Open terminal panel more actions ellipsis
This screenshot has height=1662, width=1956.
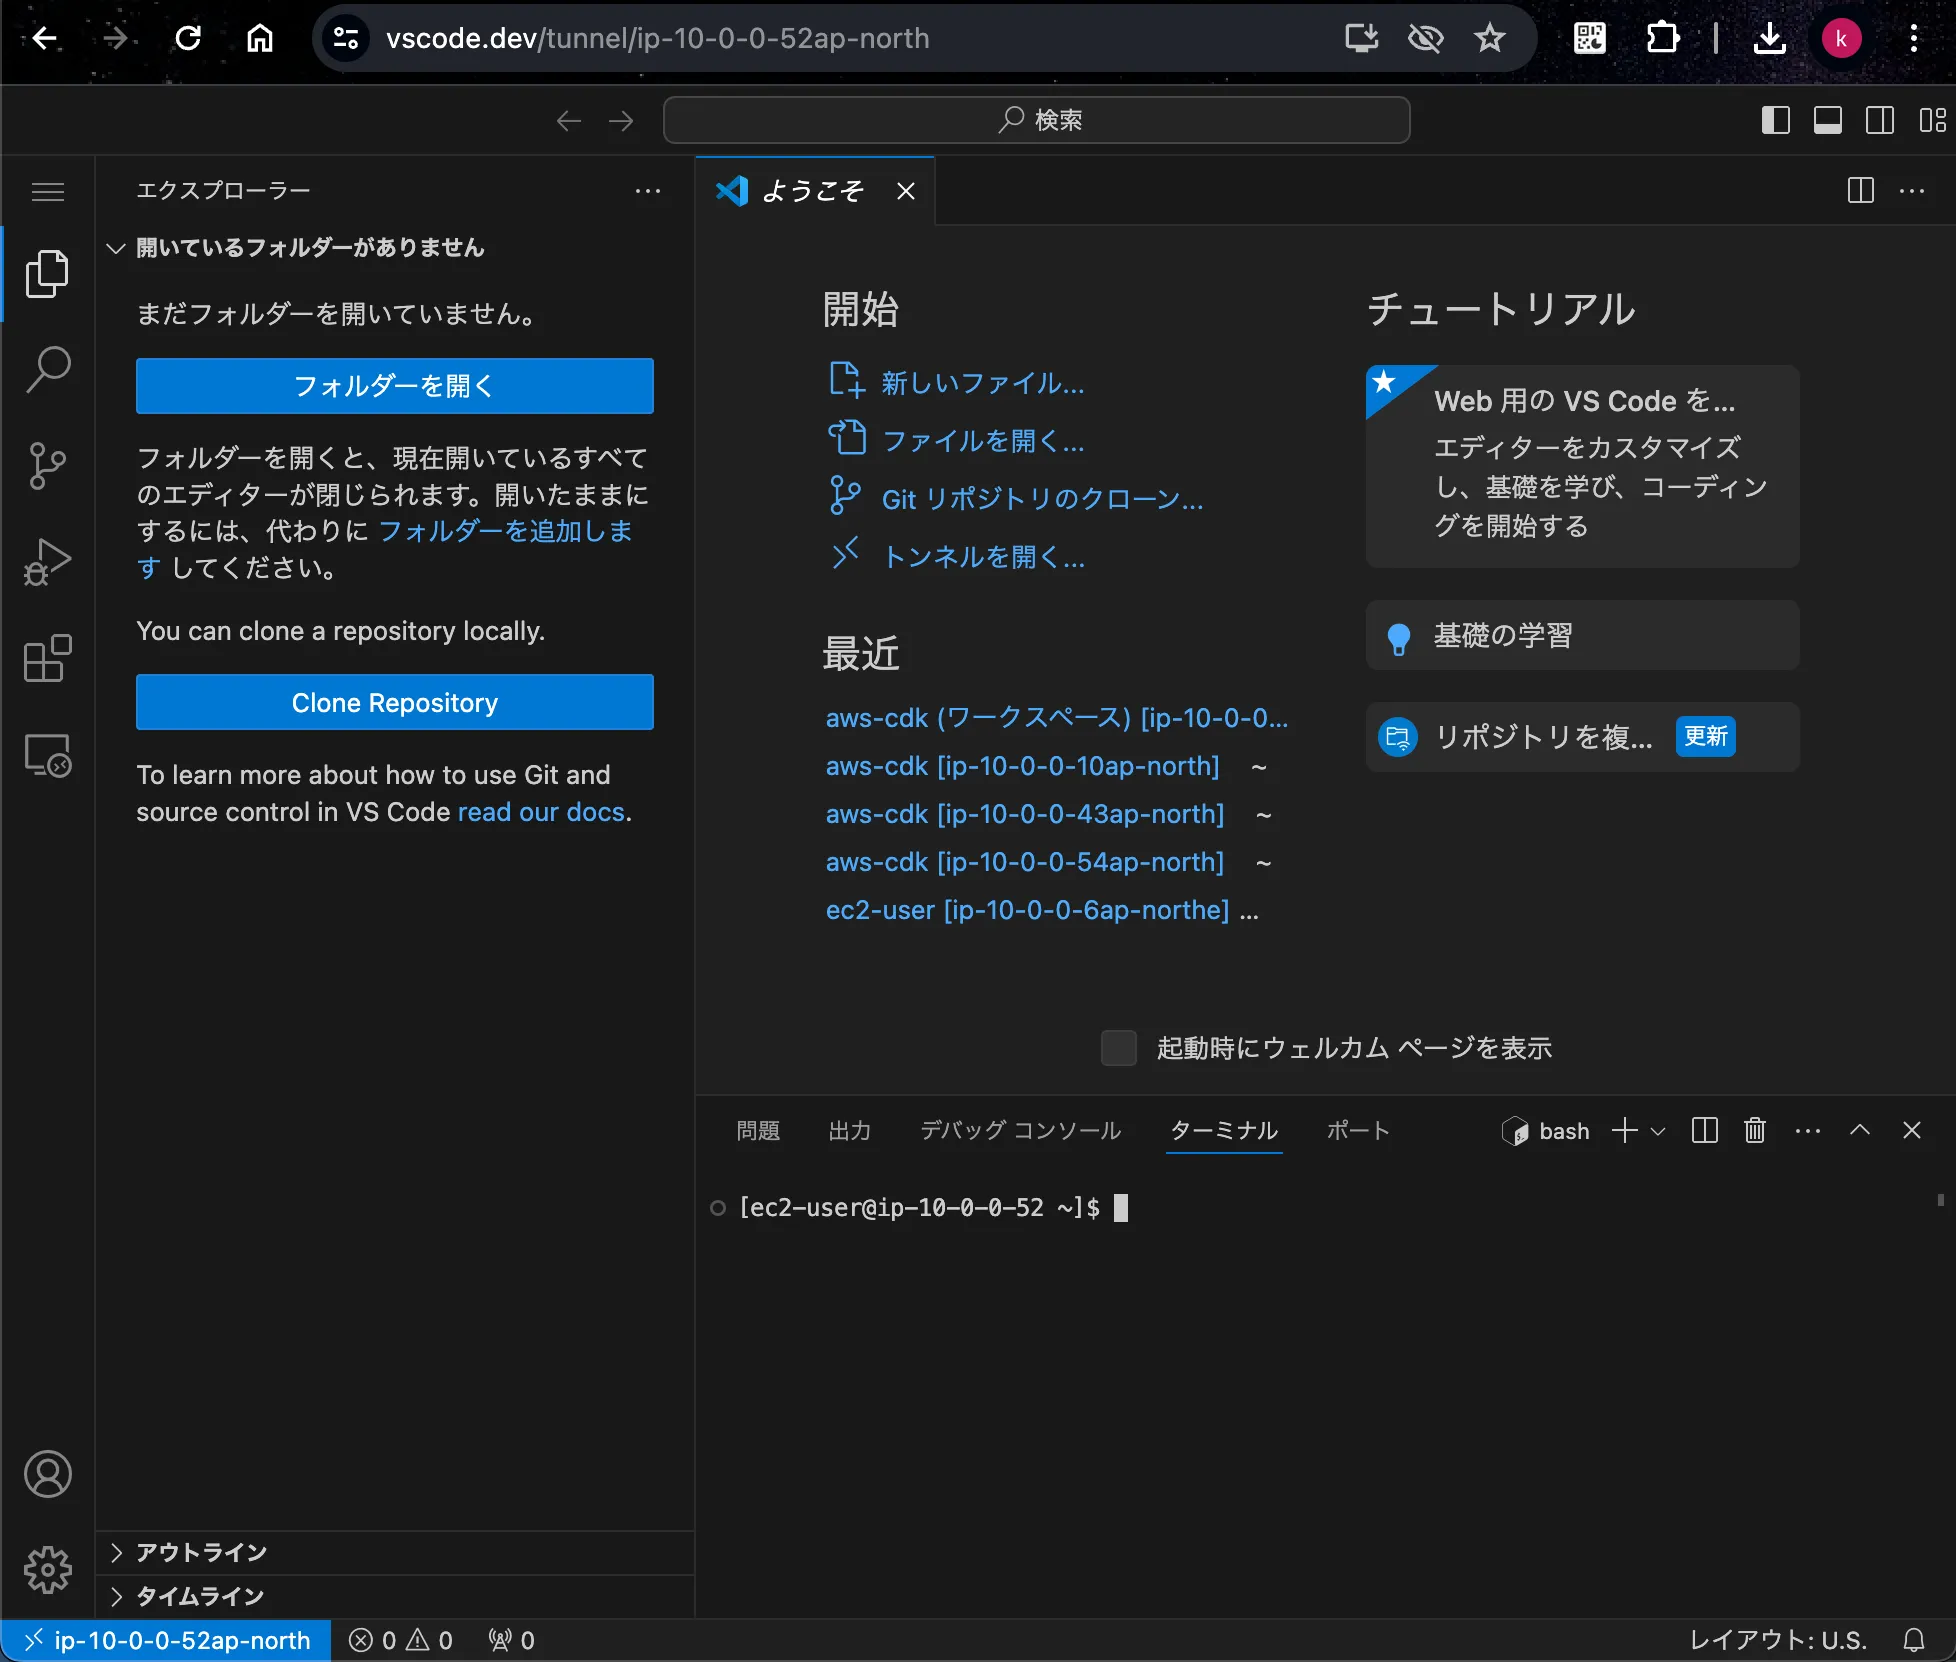pos(1808,1131)
